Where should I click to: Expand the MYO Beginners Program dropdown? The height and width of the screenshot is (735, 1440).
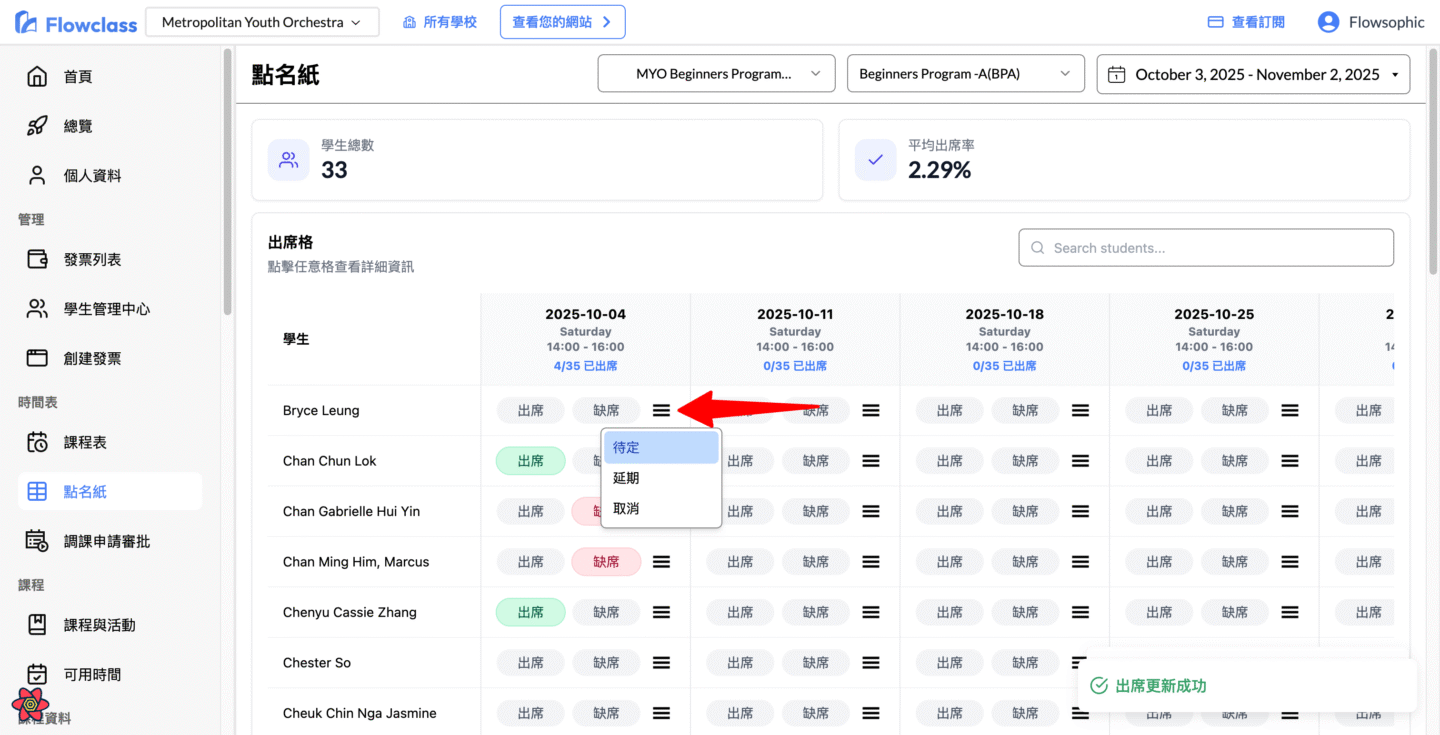pos(716,74)
